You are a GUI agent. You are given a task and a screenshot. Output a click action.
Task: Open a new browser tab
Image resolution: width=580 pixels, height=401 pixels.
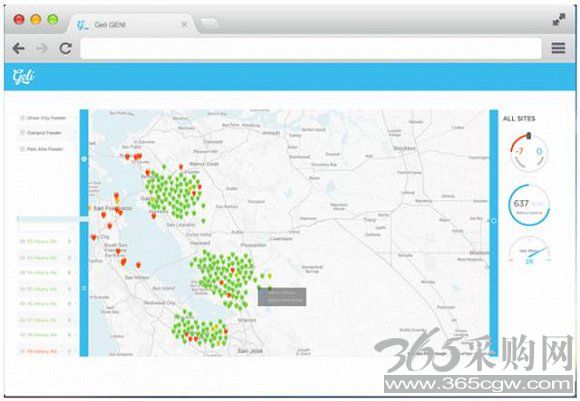[209, 24]
